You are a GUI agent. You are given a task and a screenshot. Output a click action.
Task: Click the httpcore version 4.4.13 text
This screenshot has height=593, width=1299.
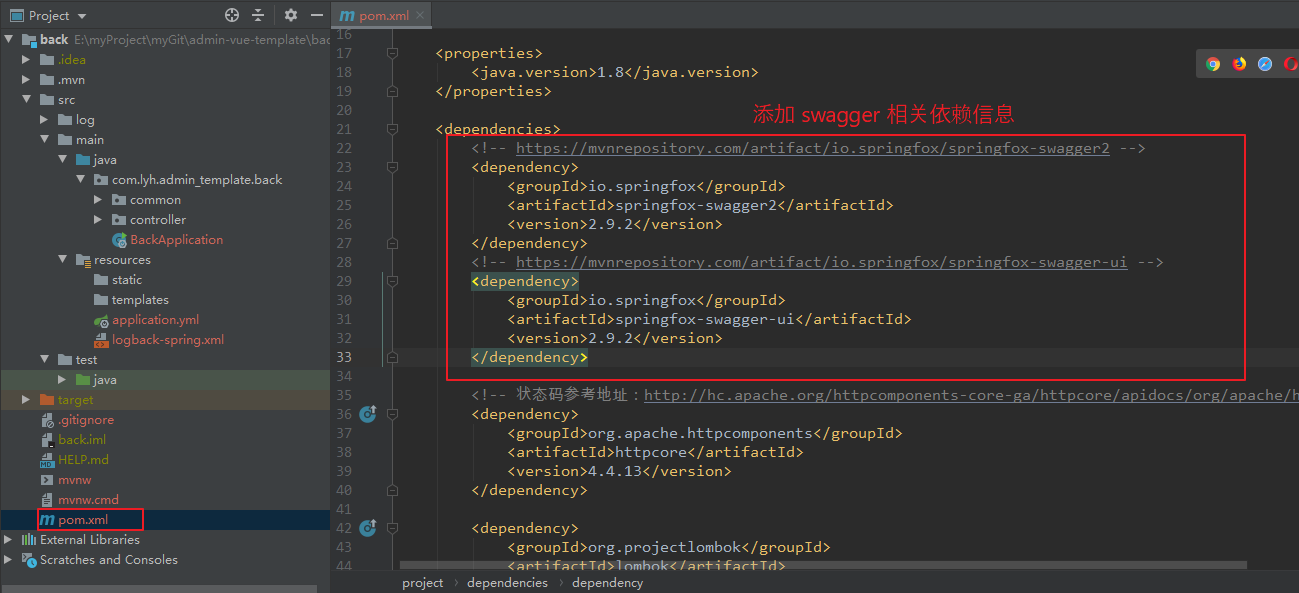619,471
